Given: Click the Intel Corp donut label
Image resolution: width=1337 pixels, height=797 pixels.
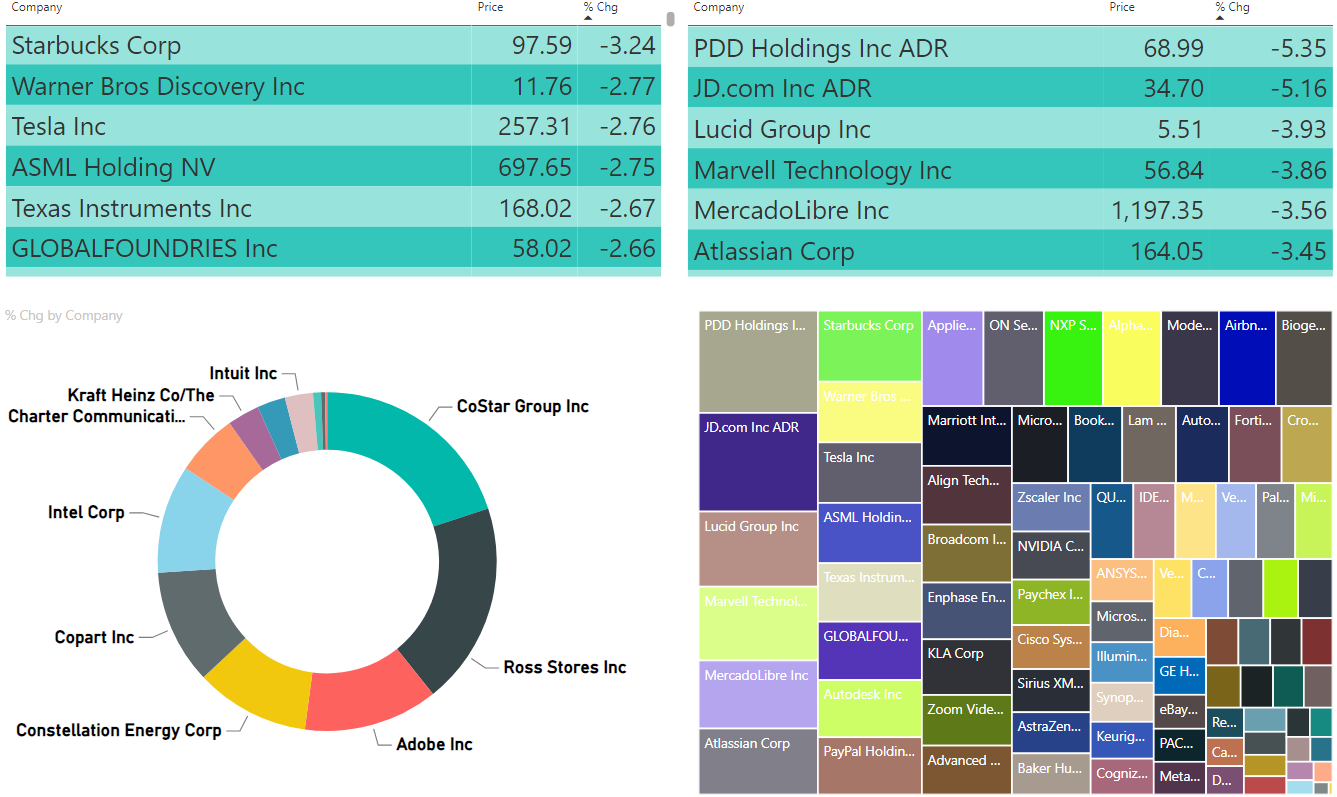Looking at the screenshot, I should [x=86, y=512].
